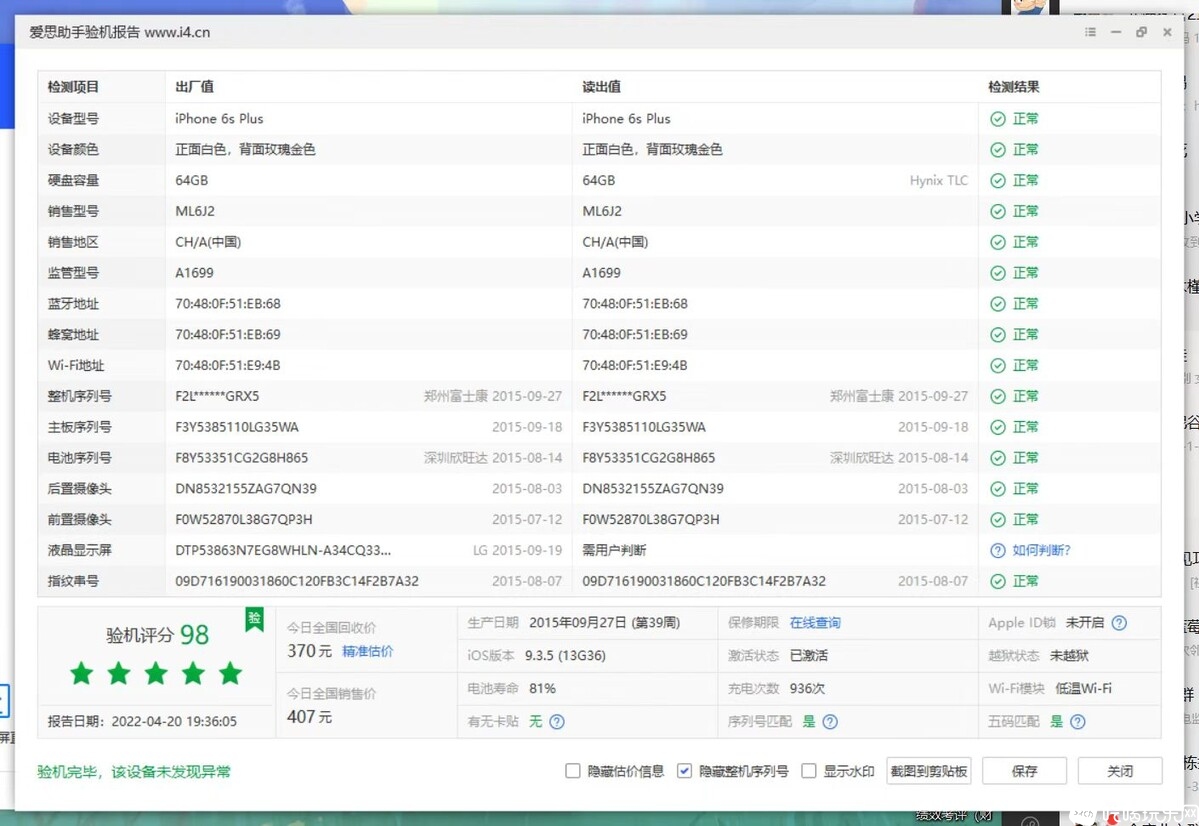Open the title bar menu list icon
Screen dimensions: 1199x826
(x=1090, y=32)
